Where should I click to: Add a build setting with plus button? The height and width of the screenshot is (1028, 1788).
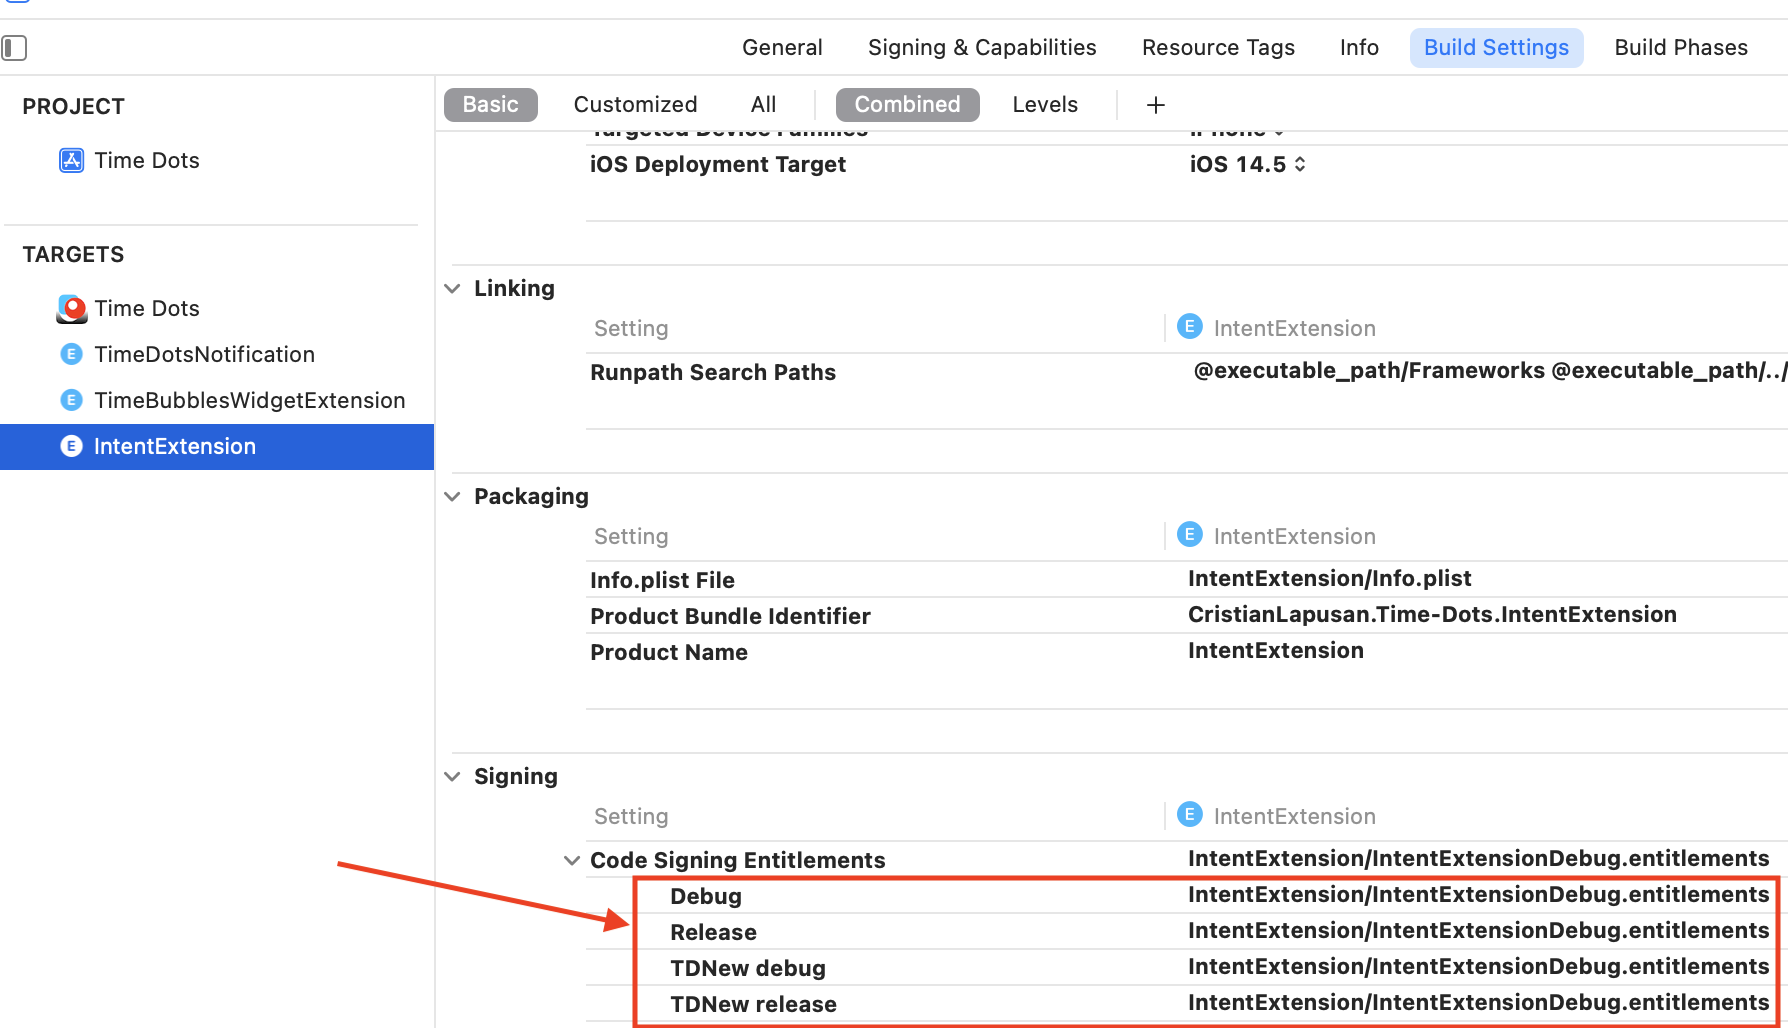pyautogui.click(x=1155, y=105)
